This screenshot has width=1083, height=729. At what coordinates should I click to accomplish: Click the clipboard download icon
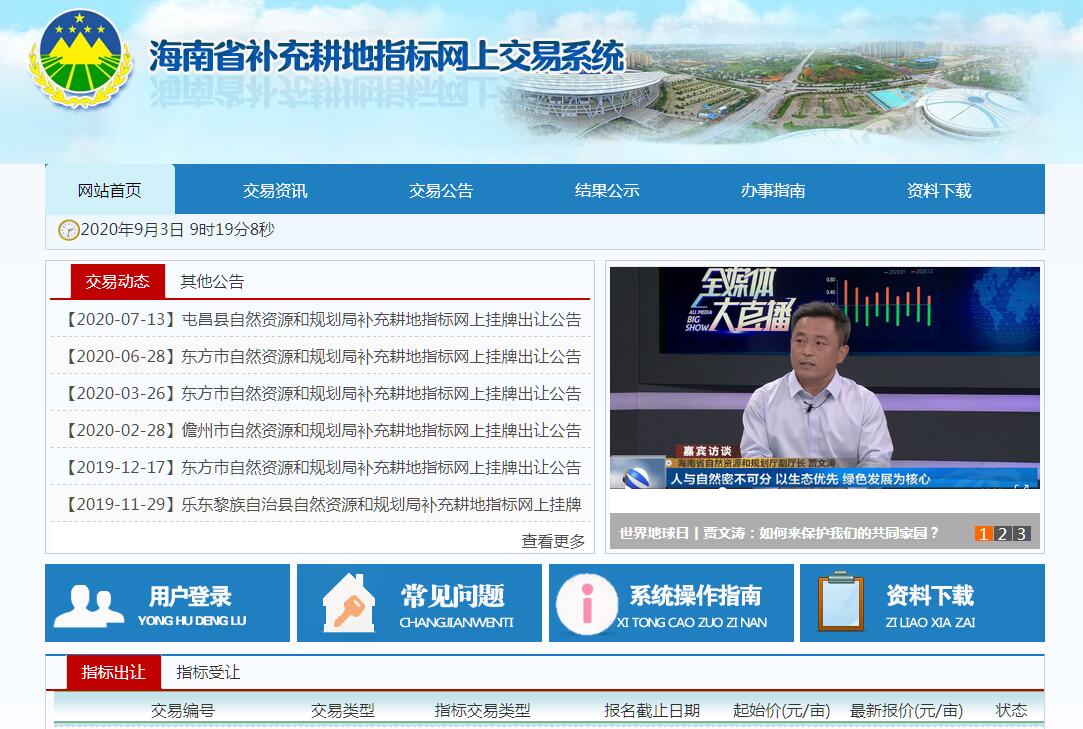click(x=840, y=602)
